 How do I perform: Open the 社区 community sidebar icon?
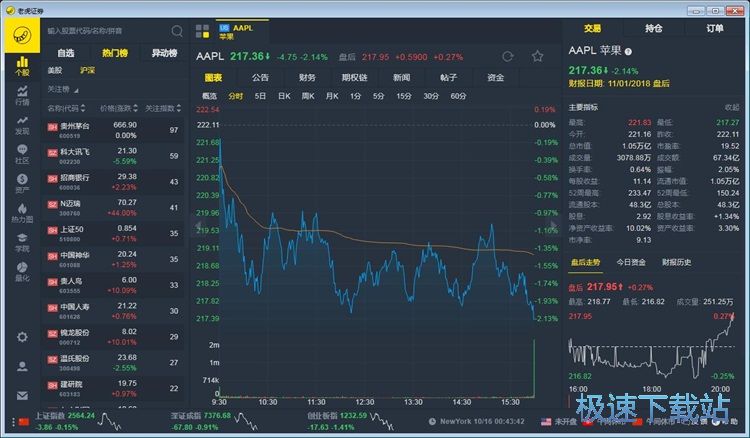pyautogui.click(x=21, y=154)
